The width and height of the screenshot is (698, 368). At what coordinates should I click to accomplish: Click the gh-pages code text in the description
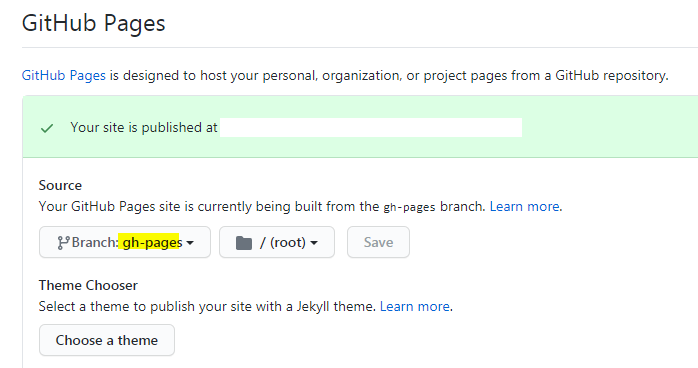[409, 207]
